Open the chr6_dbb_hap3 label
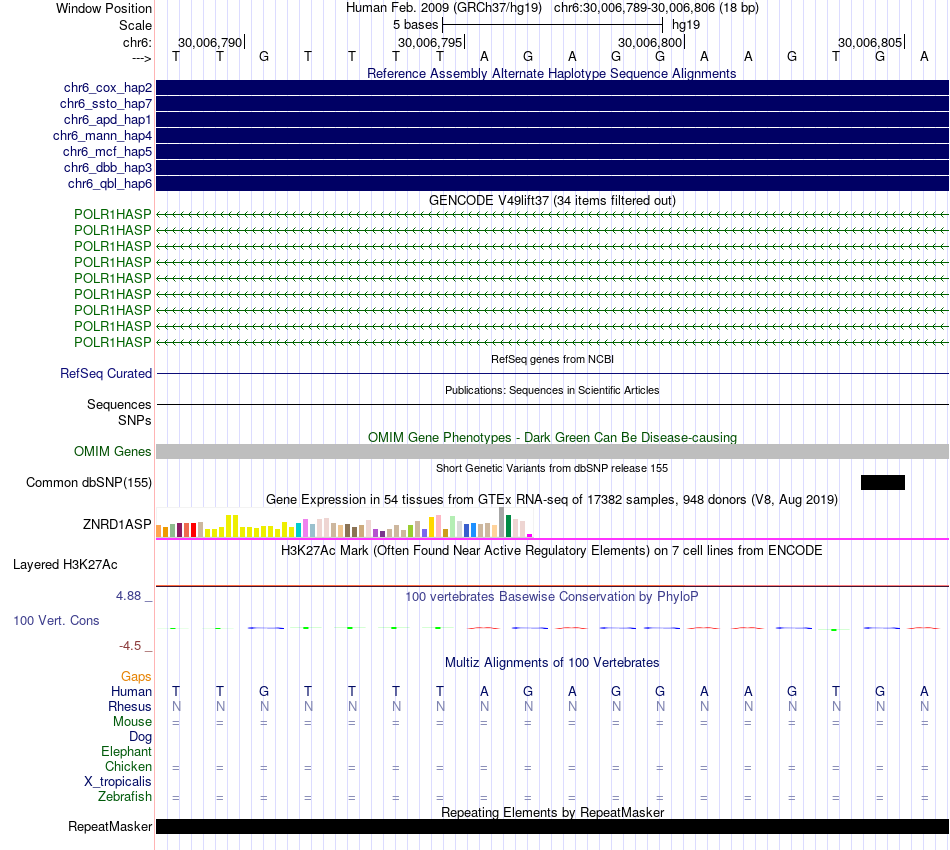Image resolution: width=950 pixels, height=850 pixels. [108, 168]
